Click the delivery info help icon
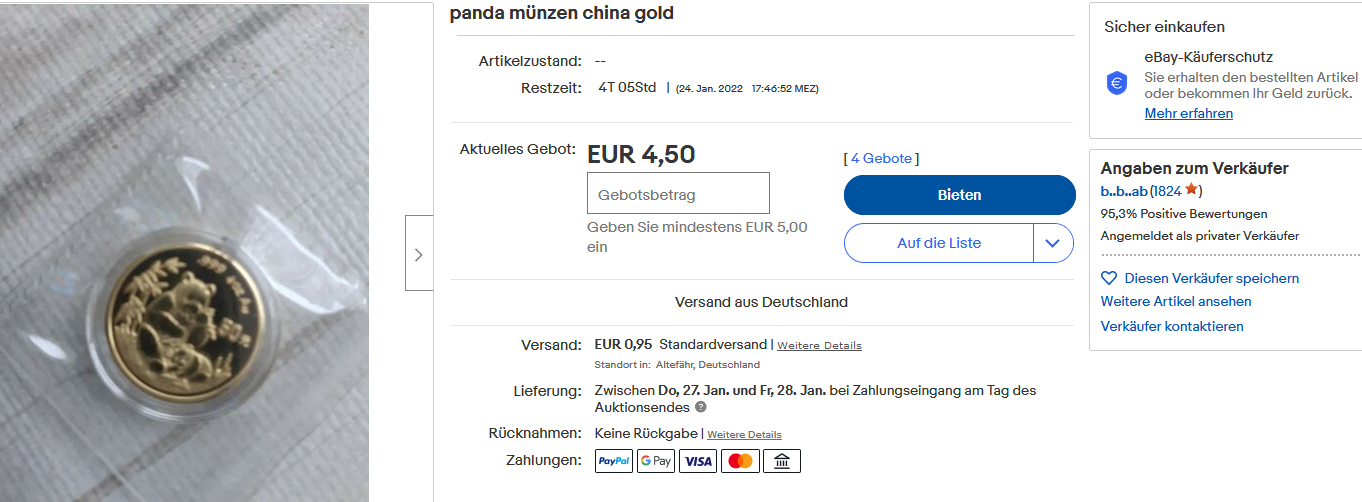The width and height of the screenshot is (1362, 502). point(701,407)
